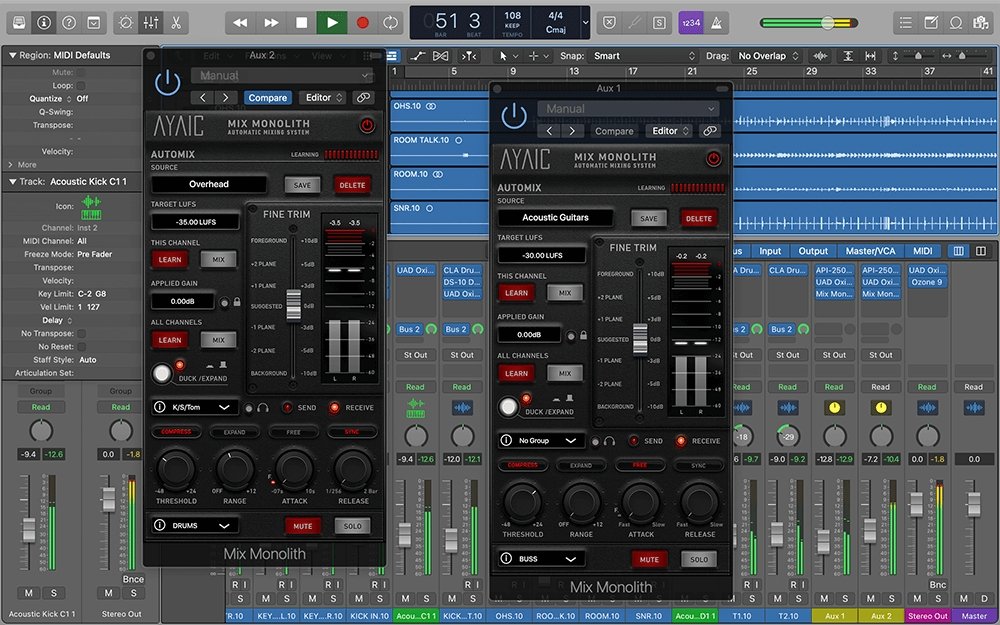Open Editor view menu in Aux 1 plugin
The height and width of the screenshot is (625, 1000).
[x=668, y=131]
